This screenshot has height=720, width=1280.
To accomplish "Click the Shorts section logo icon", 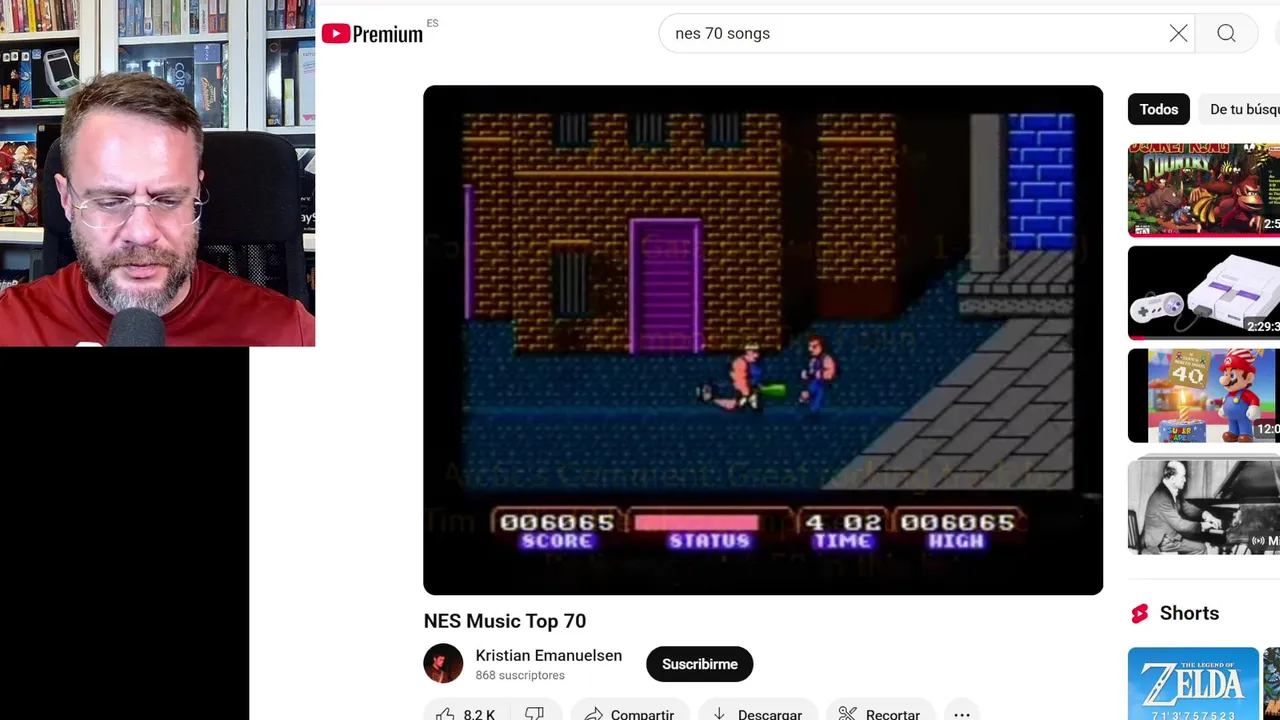I will (1140, 613).
